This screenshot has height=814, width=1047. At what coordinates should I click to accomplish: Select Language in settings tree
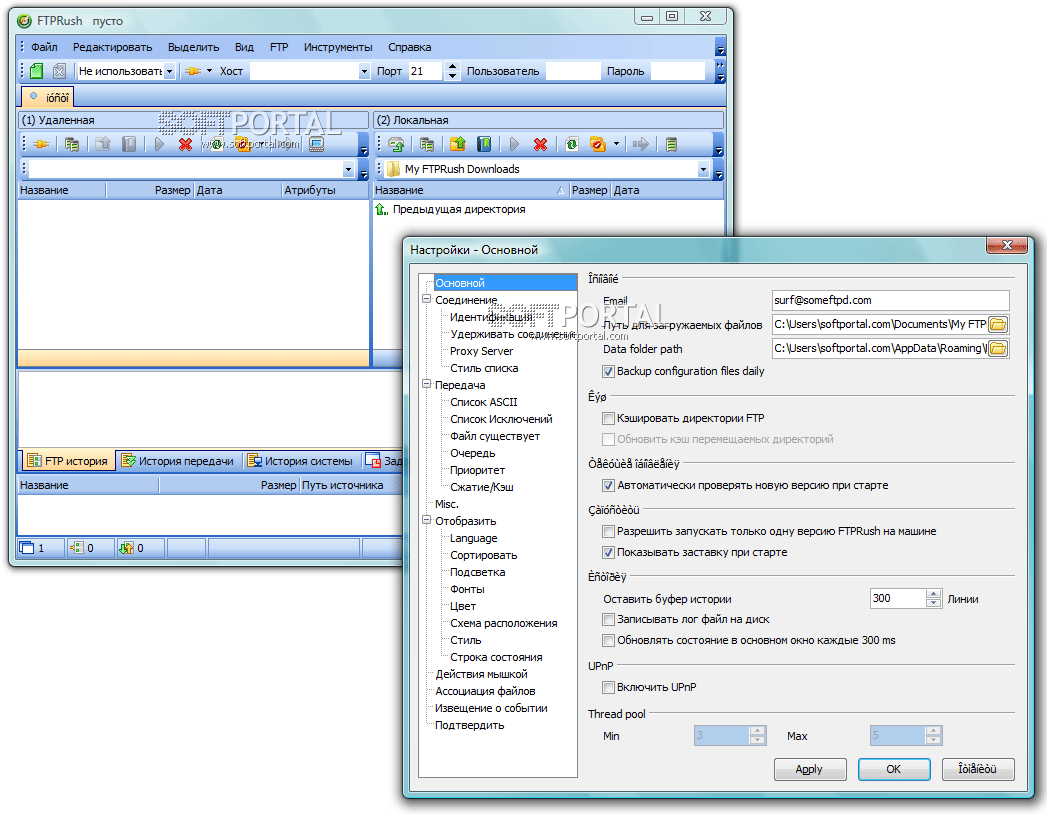[473, 538]
